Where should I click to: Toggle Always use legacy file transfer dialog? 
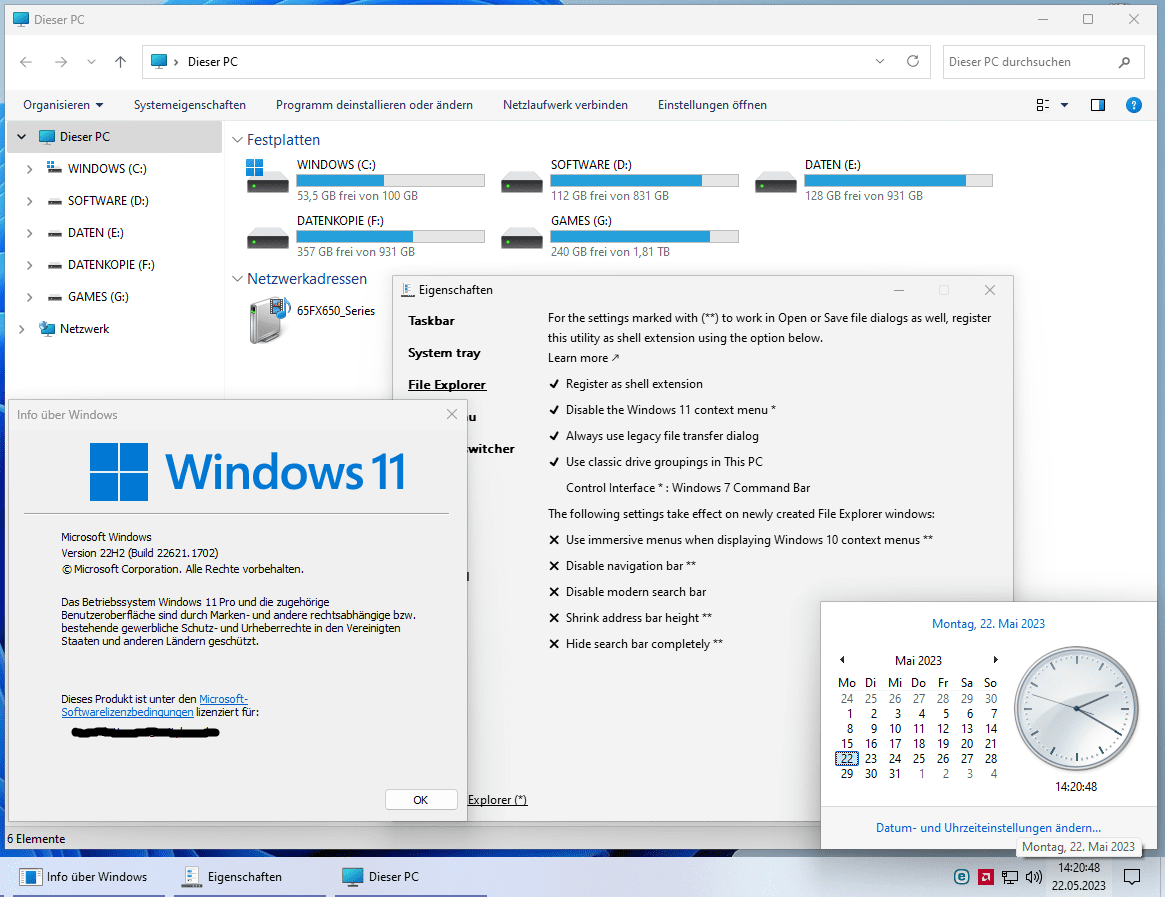click(654, 436)
